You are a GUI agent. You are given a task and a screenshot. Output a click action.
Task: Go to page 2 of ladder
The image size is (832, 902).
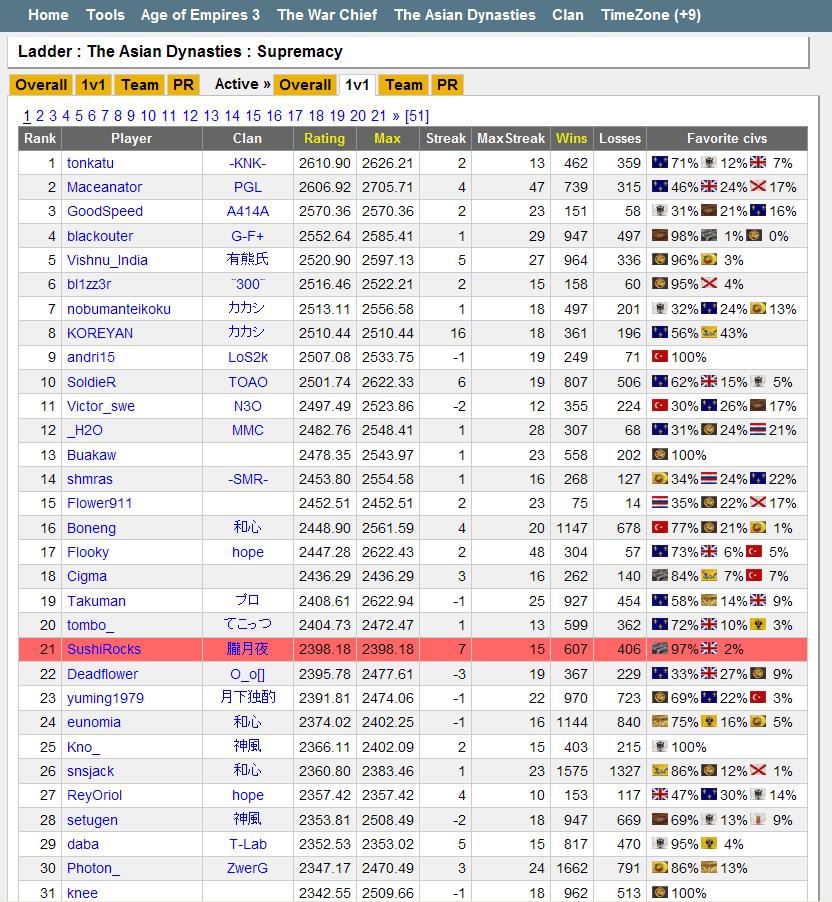point(40,116)
